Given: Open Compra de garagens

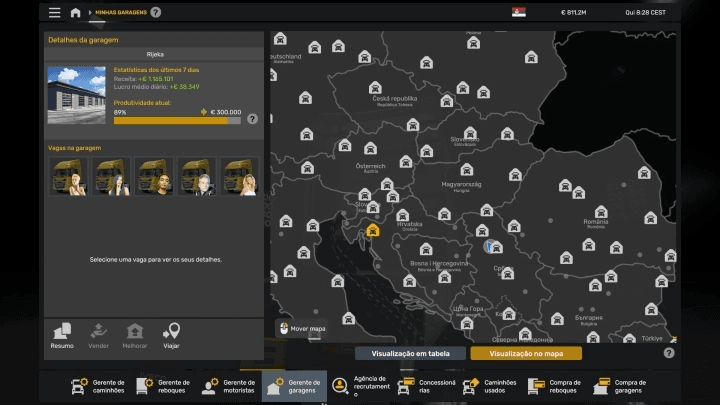Looking at the screenshot, I should 620,387.
